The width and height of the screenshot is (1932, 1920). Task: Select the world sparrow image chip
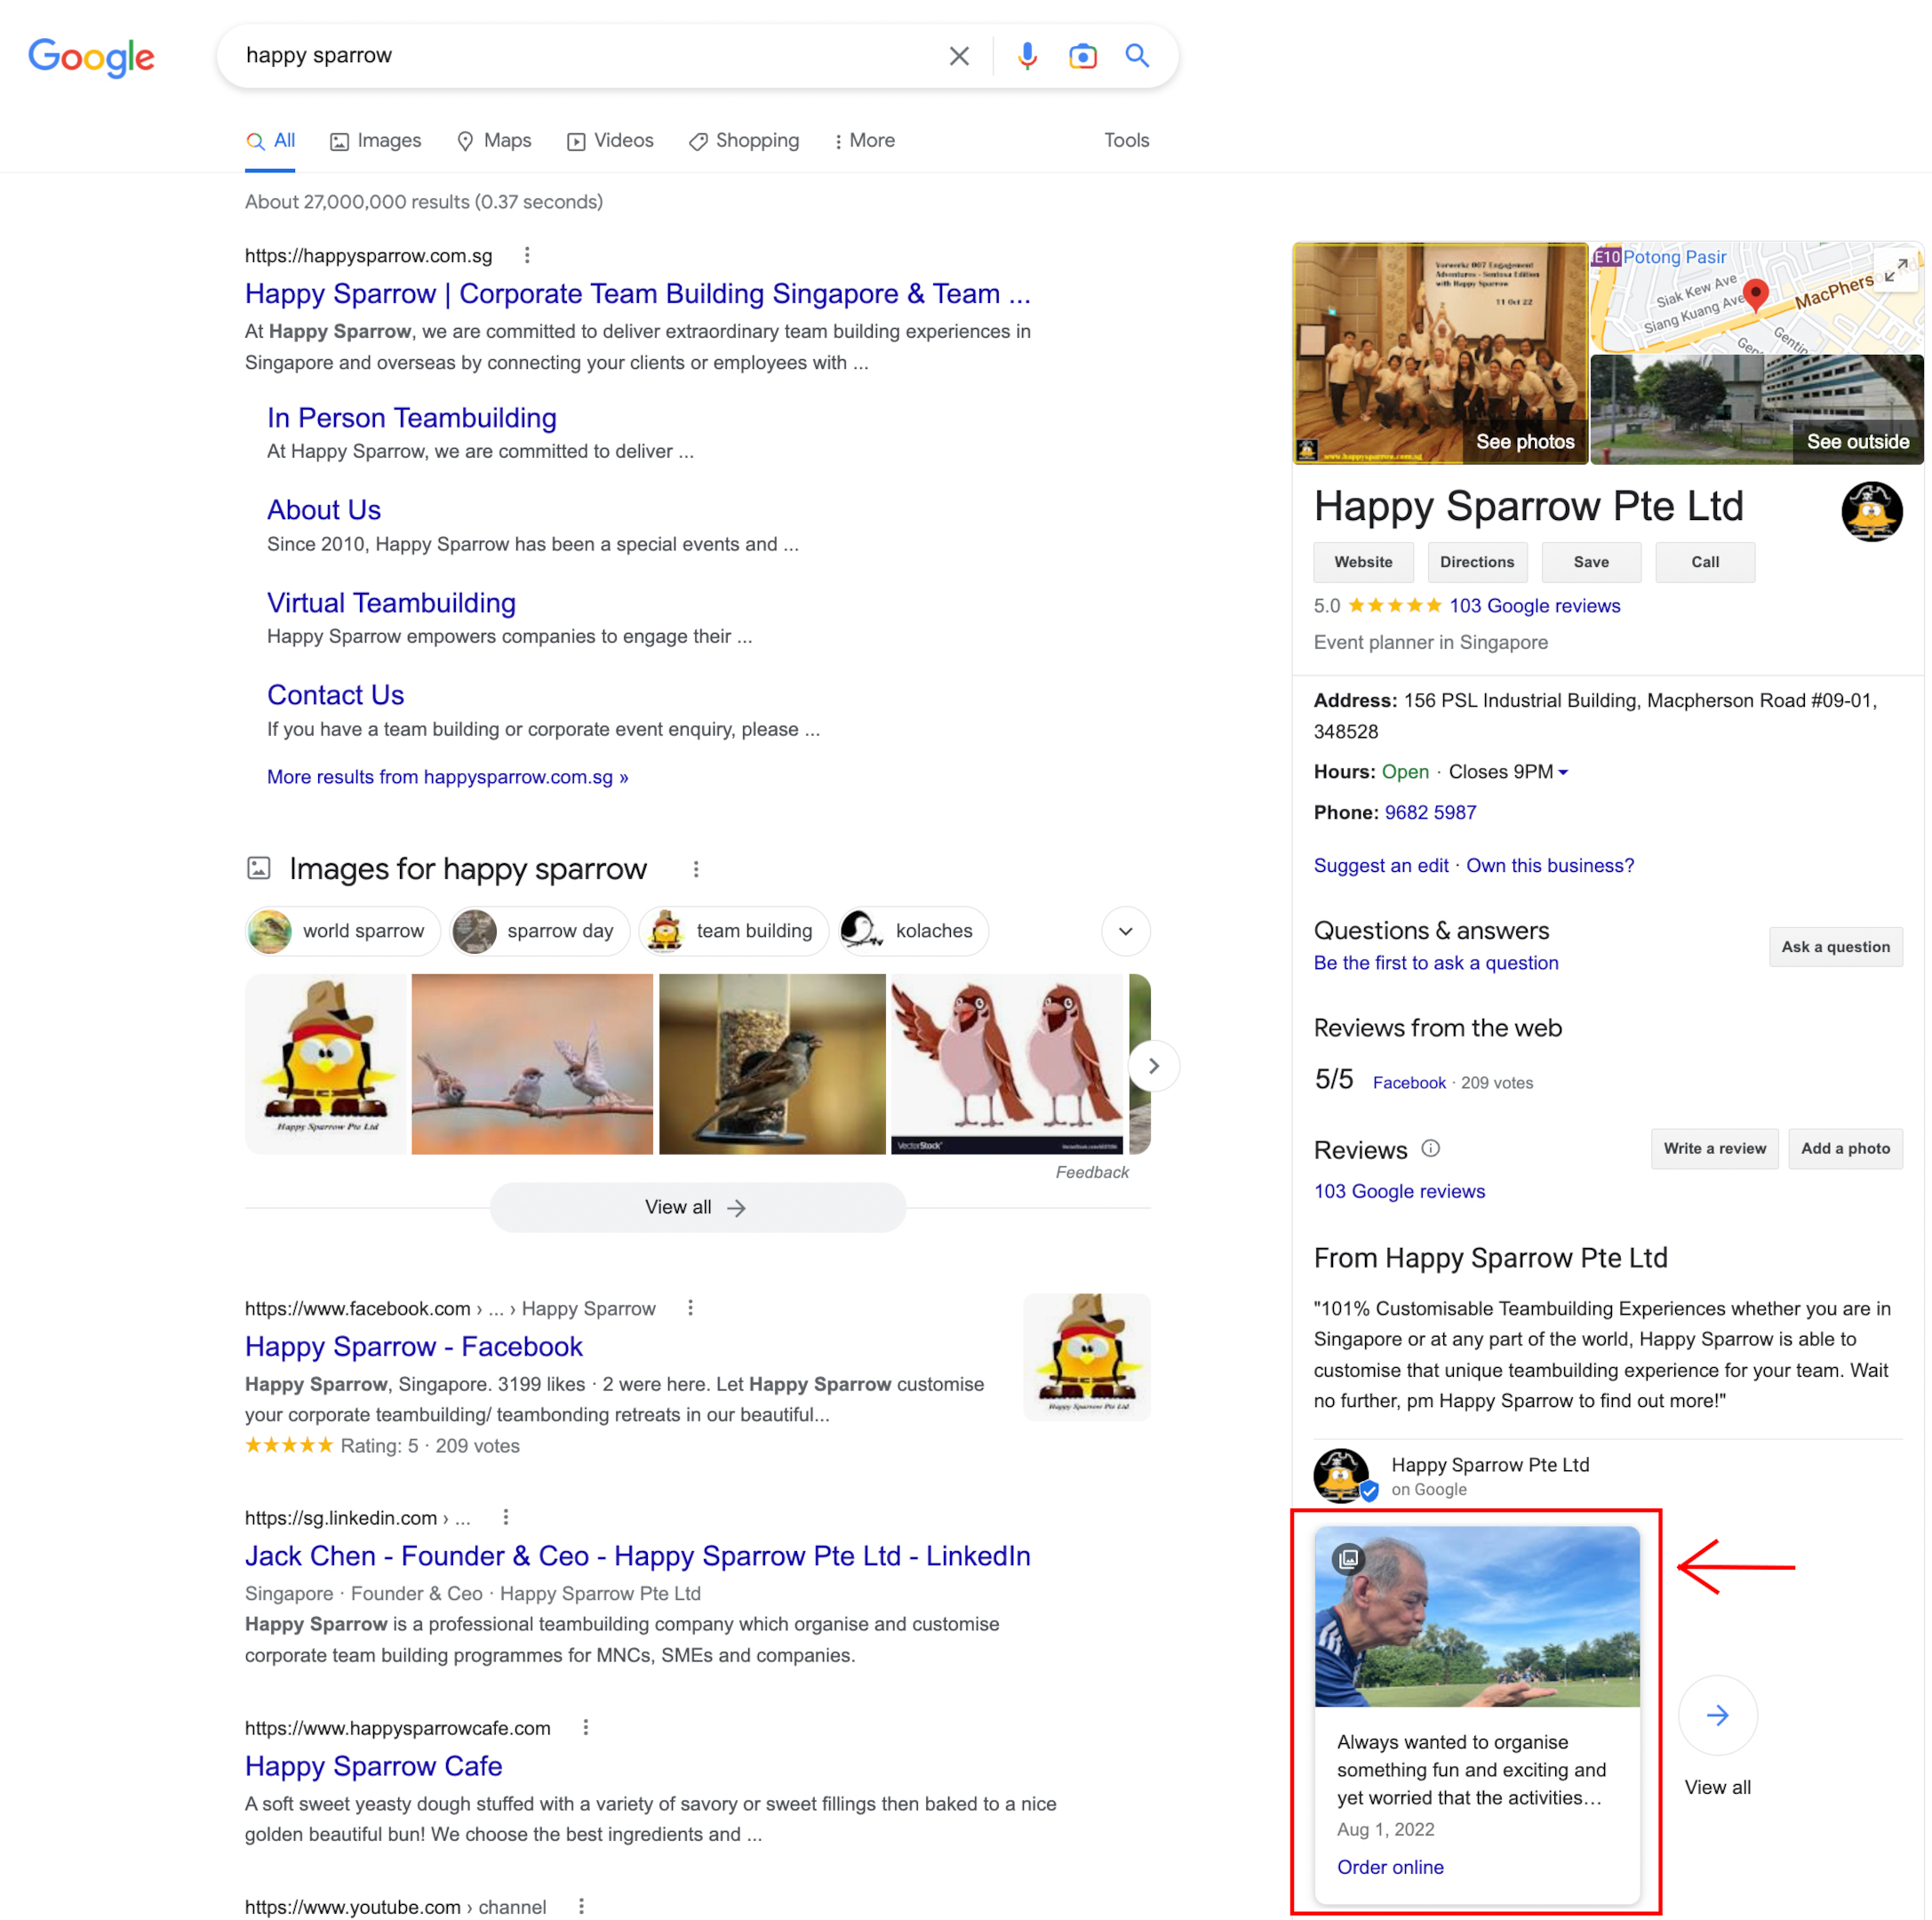342,931
